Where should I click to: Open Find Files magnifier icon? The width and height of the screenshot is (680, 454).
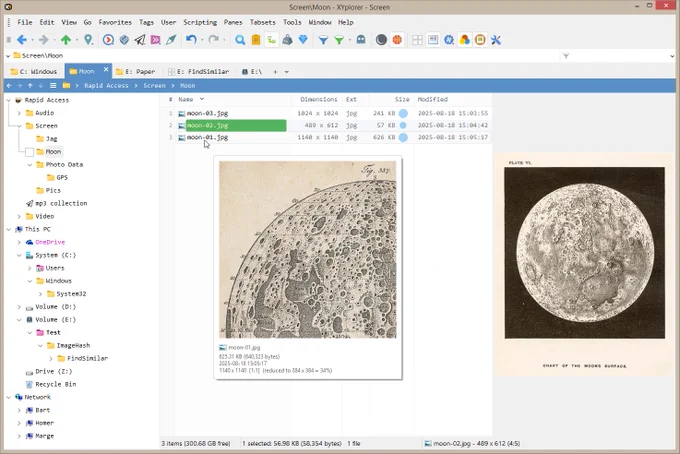pos(240,40)
